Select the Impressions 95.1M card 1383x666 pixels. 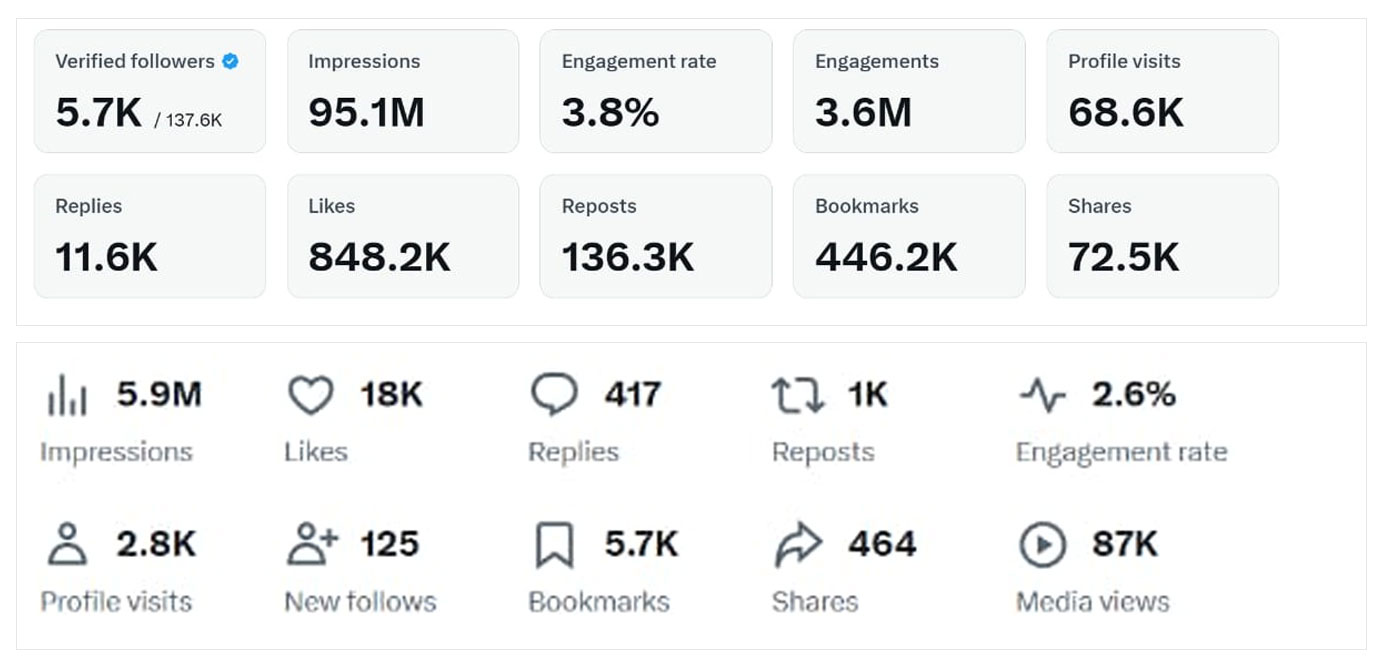coord(403,91)
